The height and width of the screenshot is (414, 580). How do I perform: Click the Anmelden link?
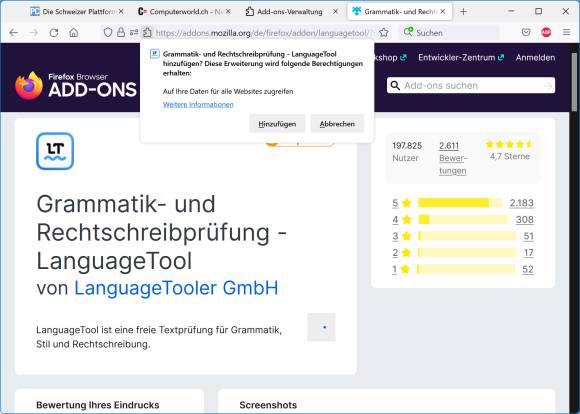[x=535, y=58]
